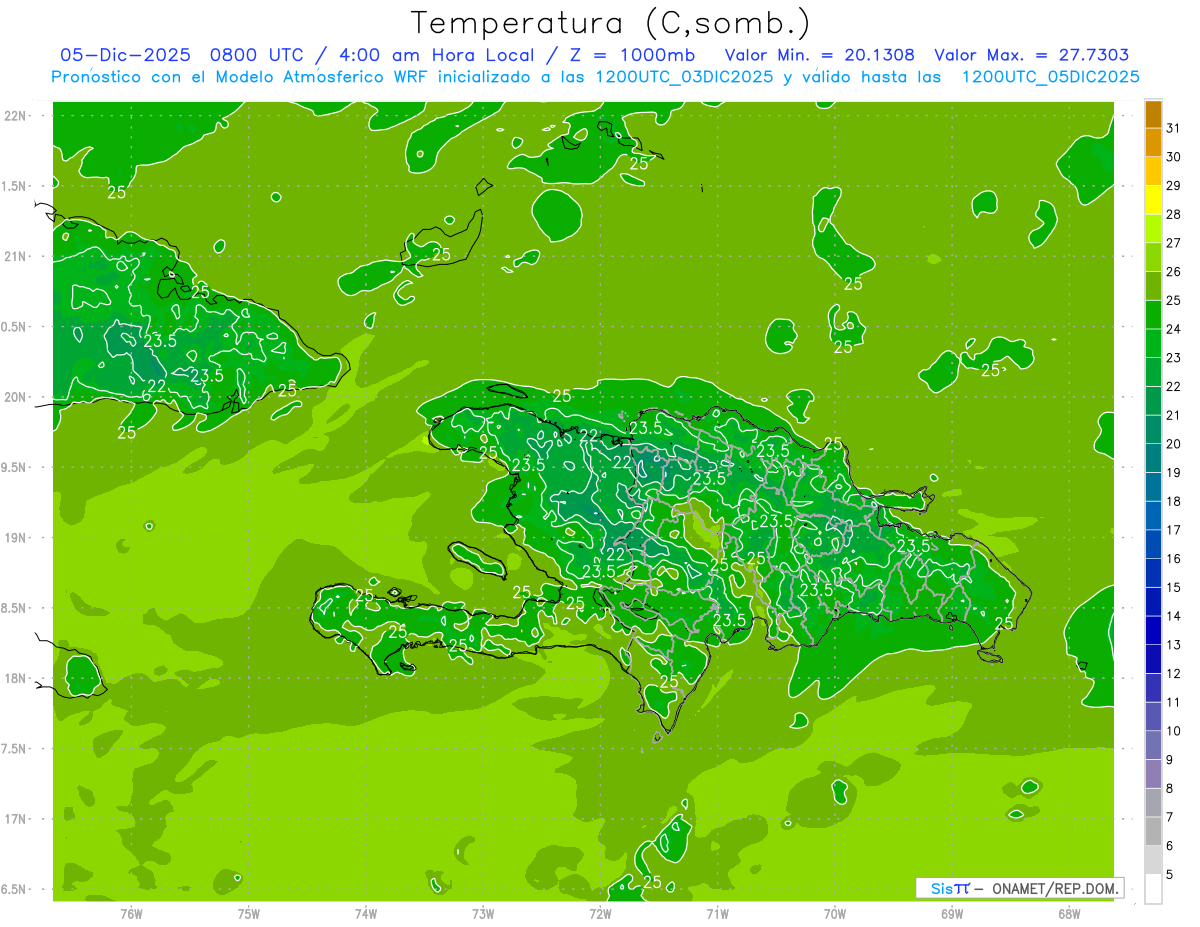Click the '69W' longitude axis label
Image resolution: width=1200 pixels, height=927 pixels.
click(x=952, y=914)
